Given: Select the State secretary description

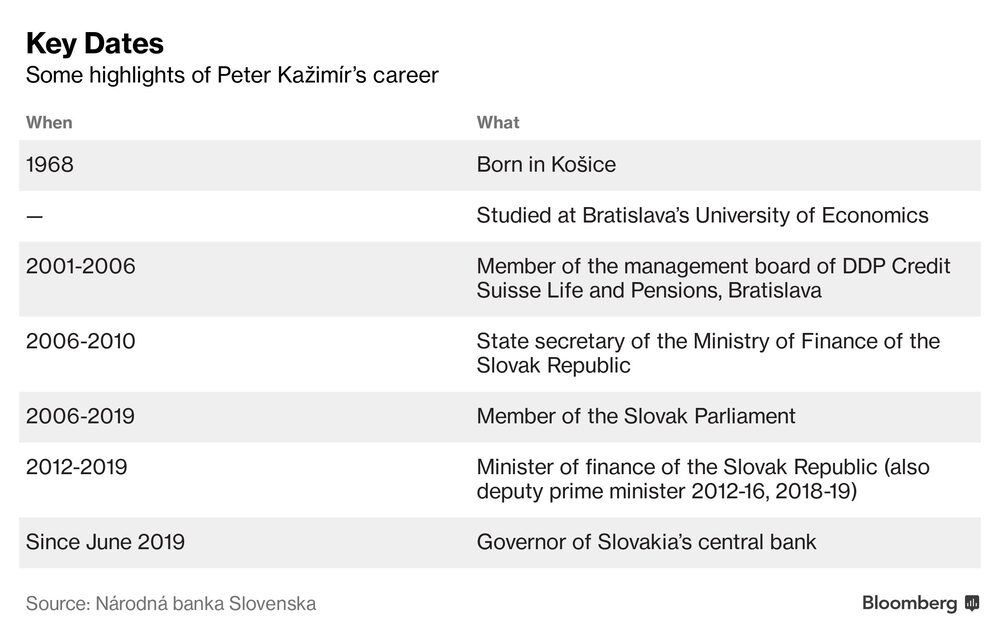Looking at the screenshot, I should [708, 353].
